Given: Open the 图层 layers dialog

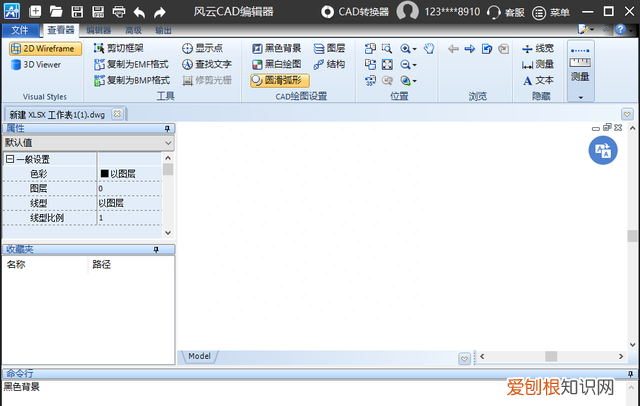Looking at the screenshot, I should point(330,48).
